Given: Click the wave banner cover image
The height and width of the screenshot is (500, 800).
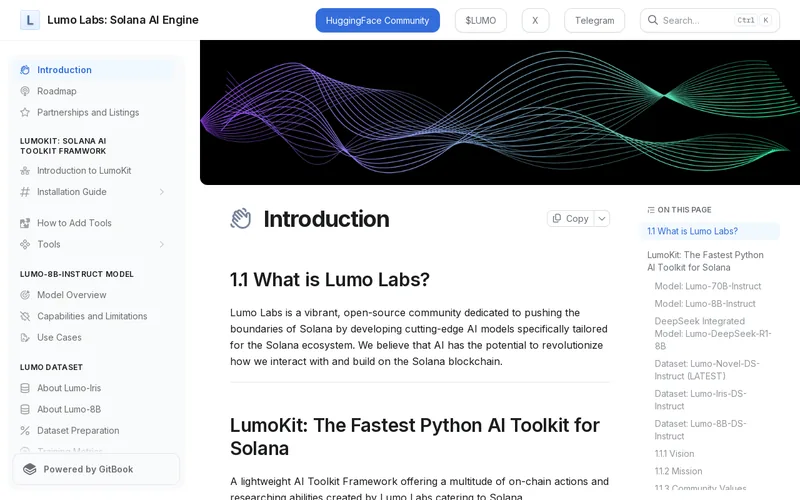Looking at the screenshot, I should (500, 112).
